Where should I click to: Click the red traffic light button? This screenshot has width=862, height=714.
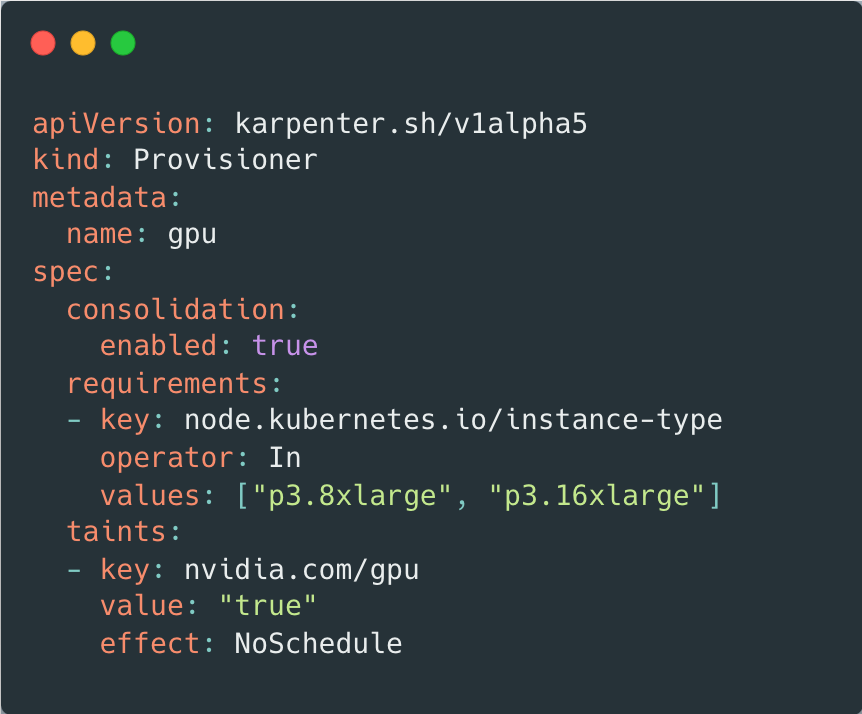pos(43,43)
